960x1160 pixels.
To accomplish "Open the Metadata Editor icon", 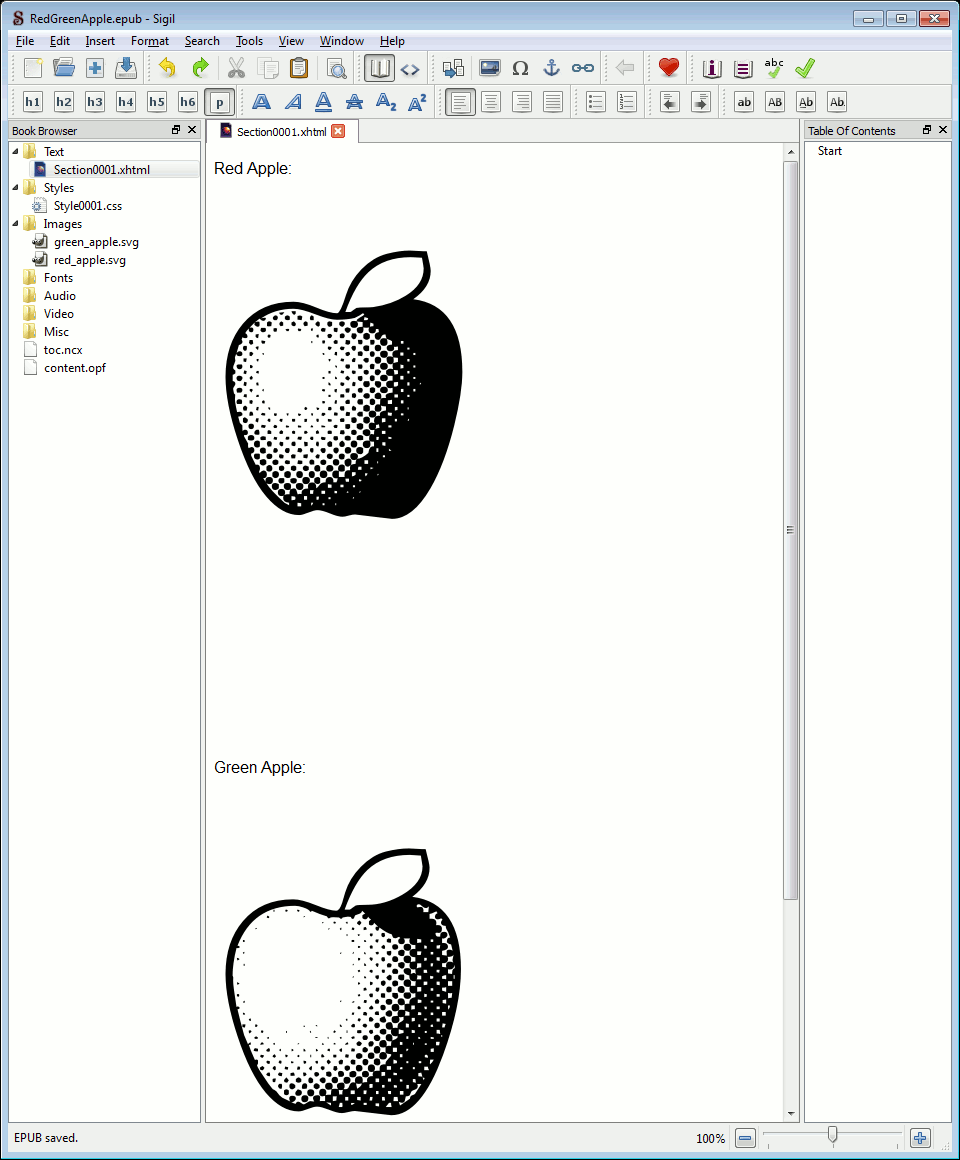I will pyautogui.click(x=711, y=68).
